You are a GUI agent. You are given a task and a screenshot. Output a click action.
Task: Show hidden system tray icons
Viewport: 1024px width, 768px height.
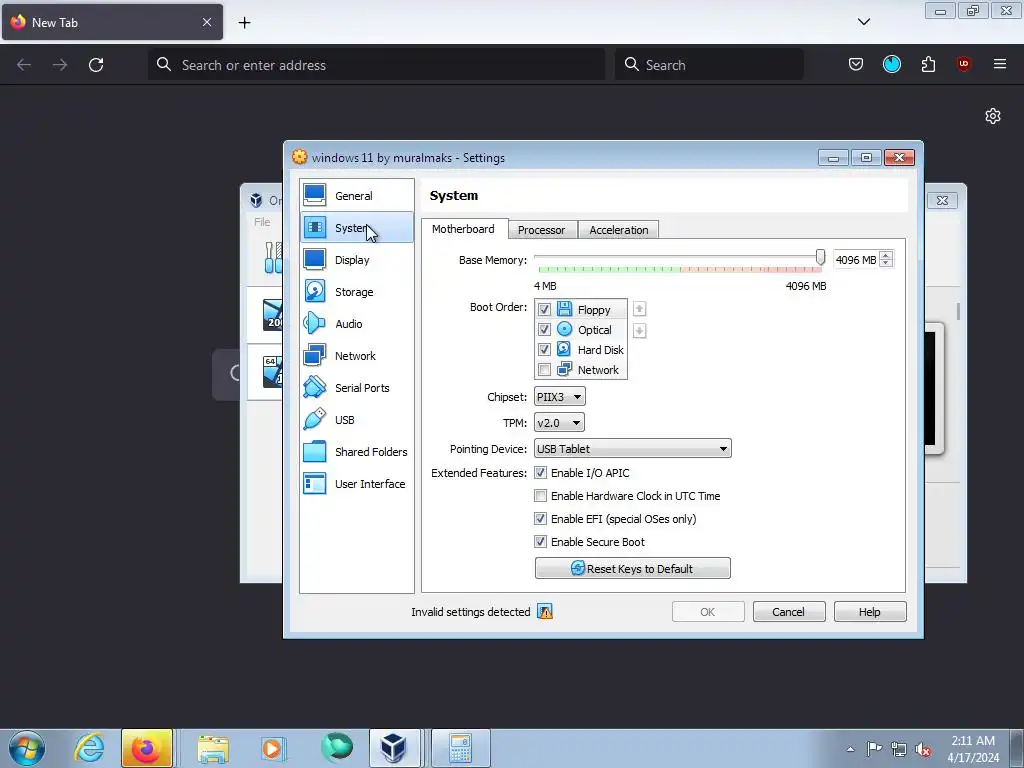tap(850, 749)
